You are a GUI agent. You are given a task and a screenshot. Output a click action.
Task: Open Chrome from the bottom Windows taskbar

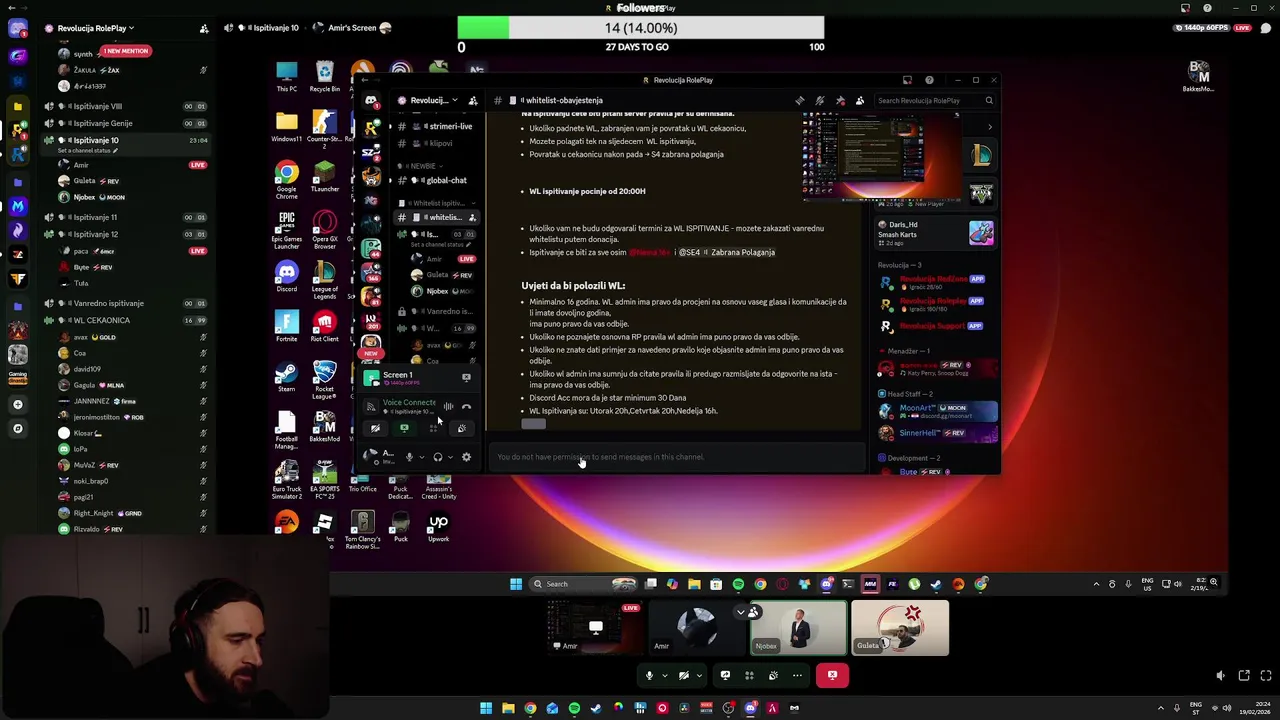[530, 708]
